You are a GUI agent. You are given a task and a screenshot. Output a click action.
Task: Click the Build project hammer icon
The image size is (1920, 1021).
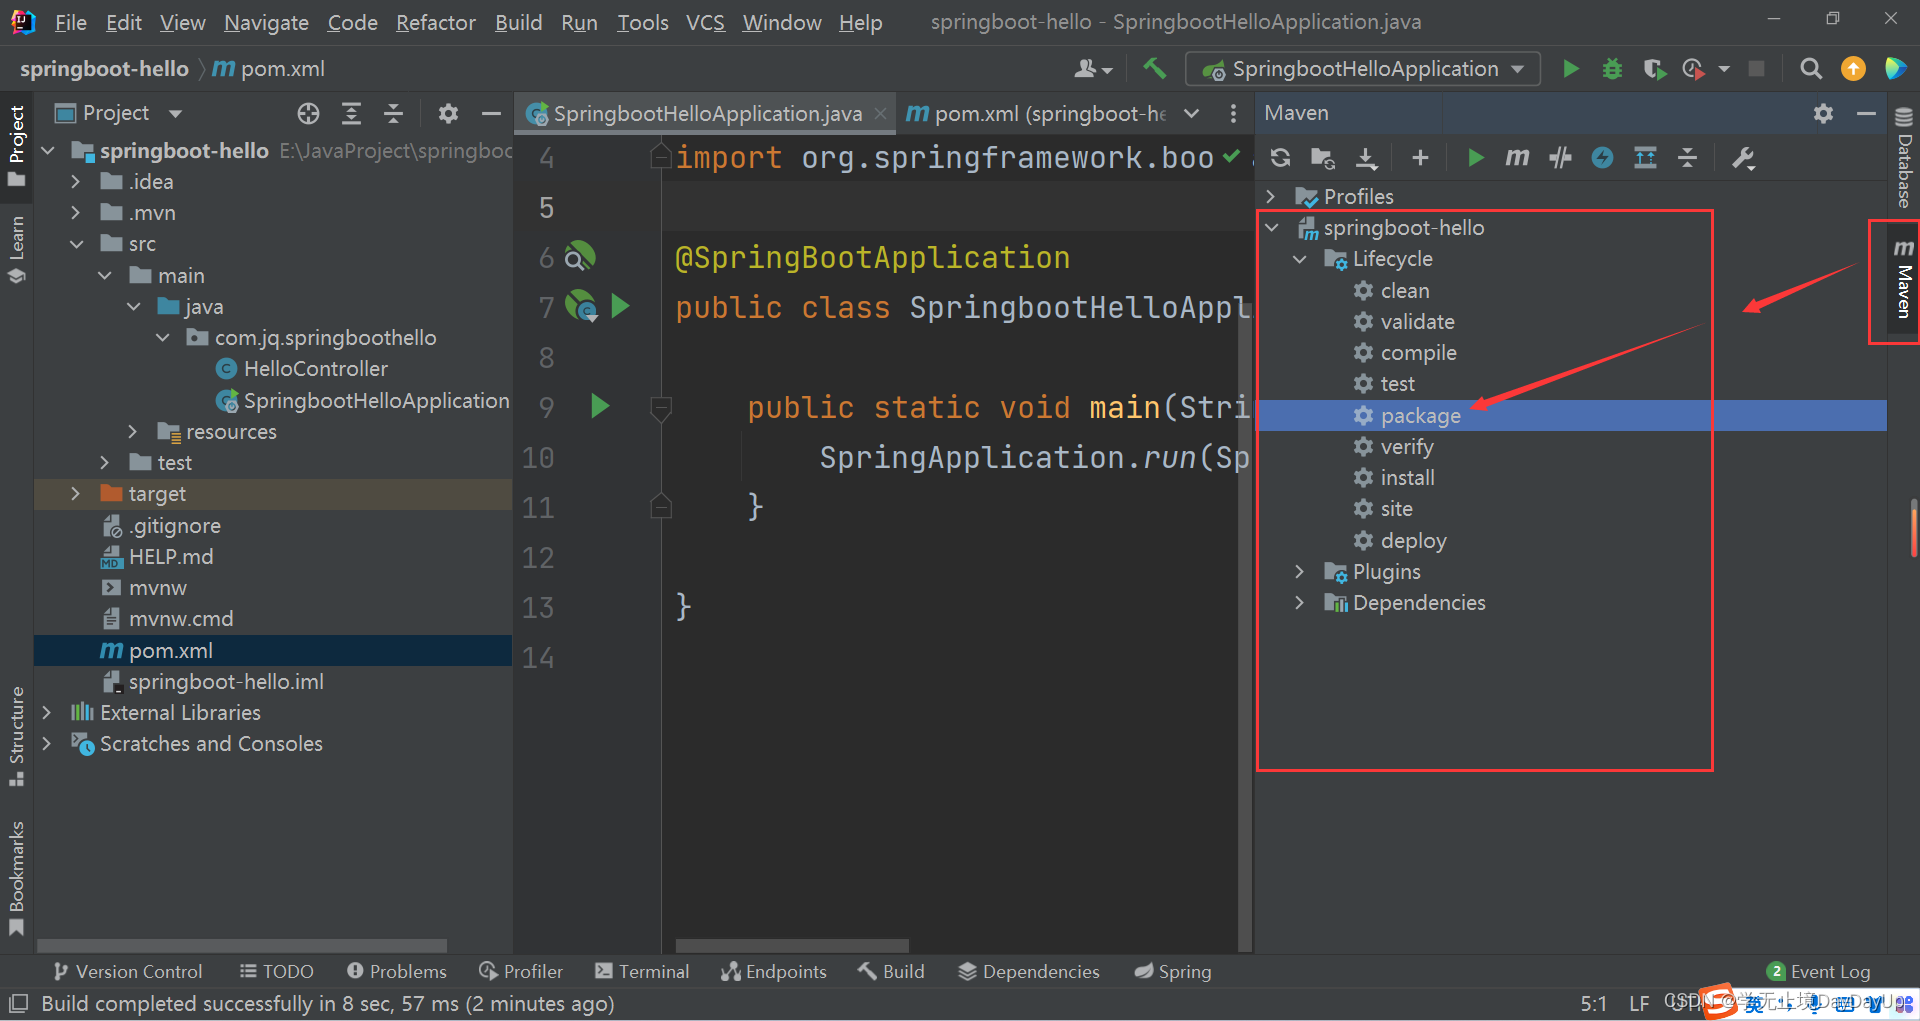[x=1154, y=68]
